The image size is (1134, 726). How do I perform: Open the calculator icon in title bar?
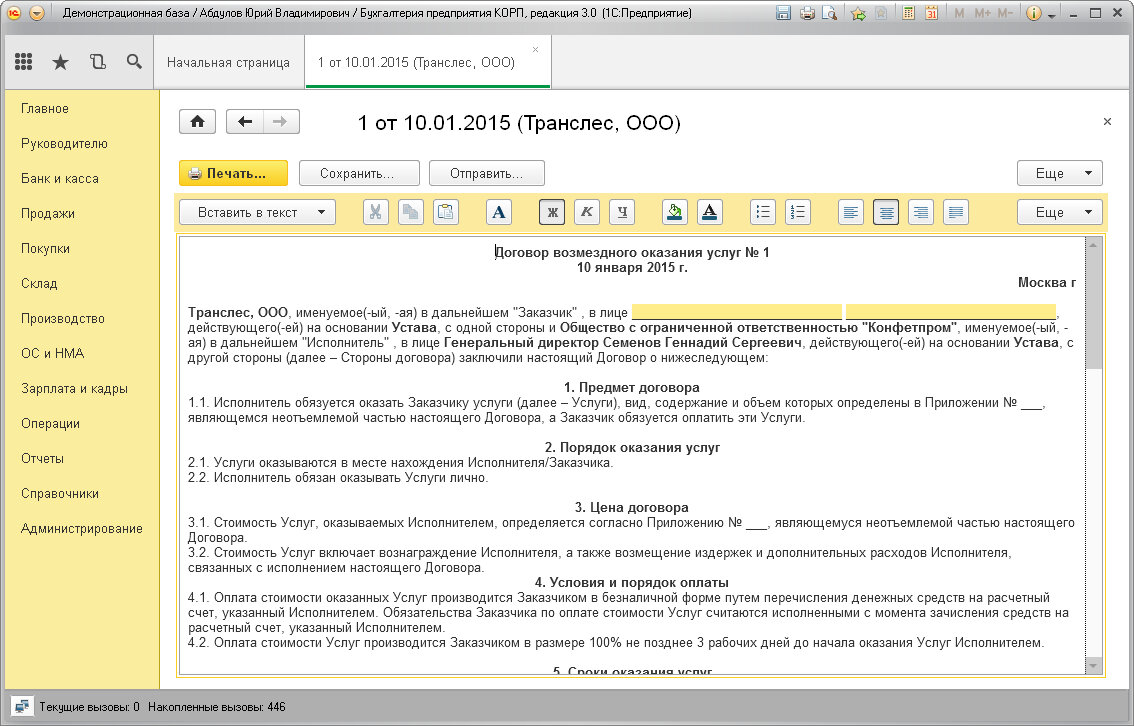[908, 14]
